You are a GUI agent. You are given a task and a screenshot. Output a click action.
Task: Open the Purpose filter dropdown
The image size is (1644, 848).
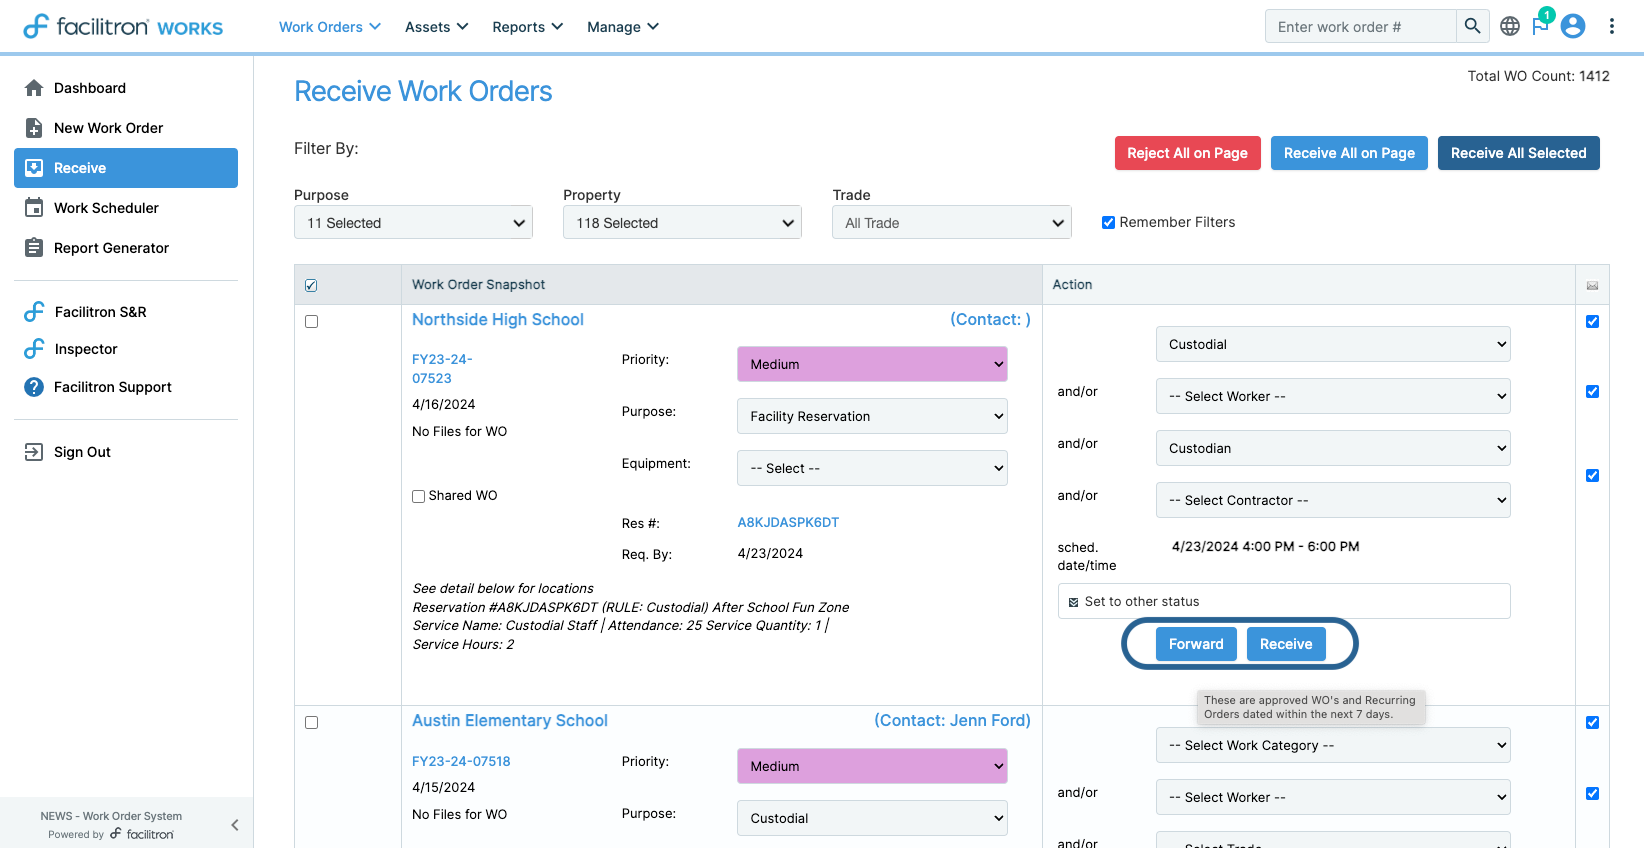[x=413, y=222]
